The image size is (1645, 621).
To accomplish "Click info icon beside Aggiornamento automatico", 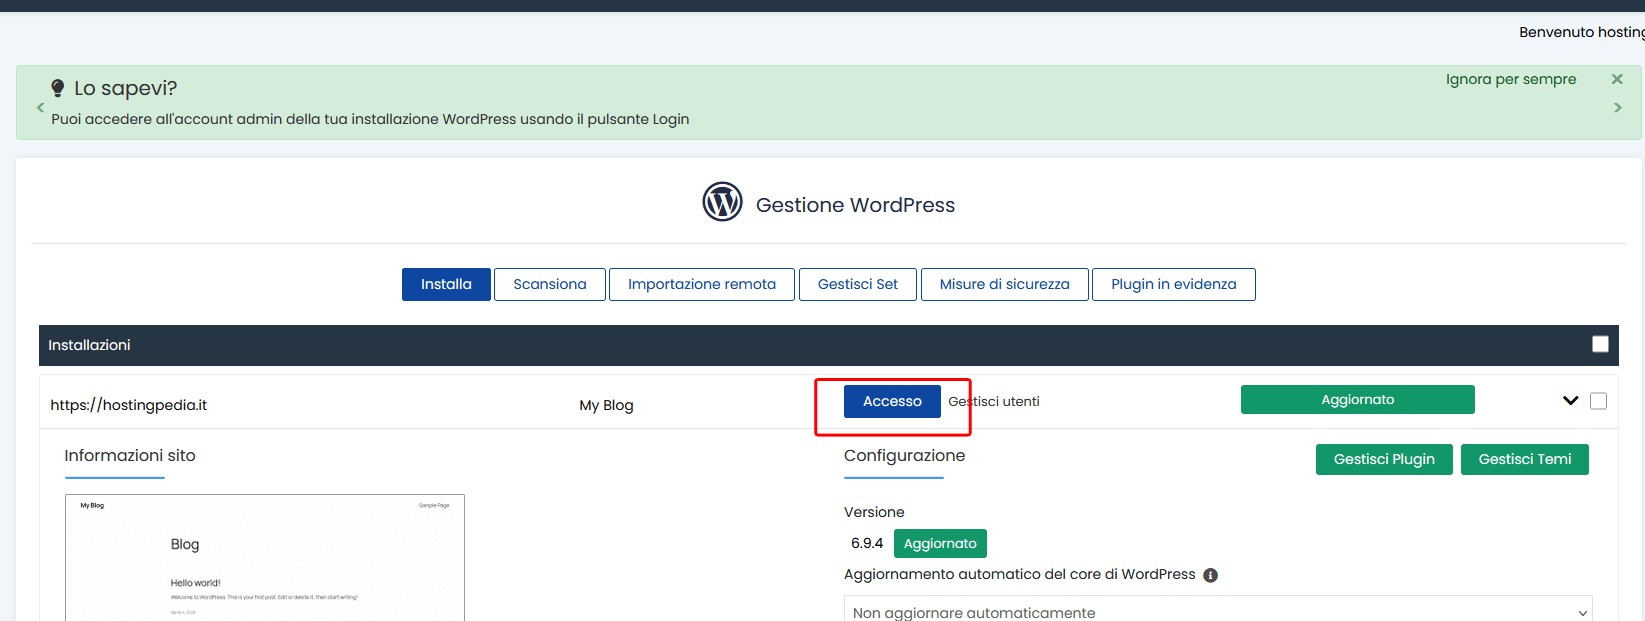I will pyautogui.click(x=1210, y=575).
